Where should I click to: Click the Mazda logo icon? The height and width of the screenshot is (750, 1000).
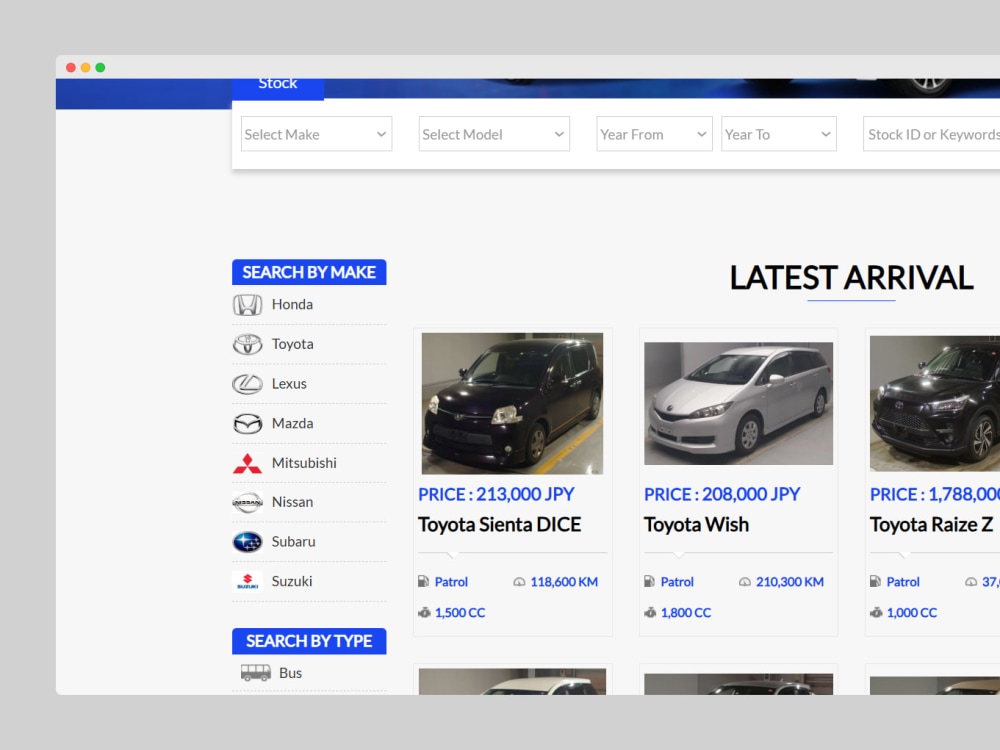click(x=247, y=423)
